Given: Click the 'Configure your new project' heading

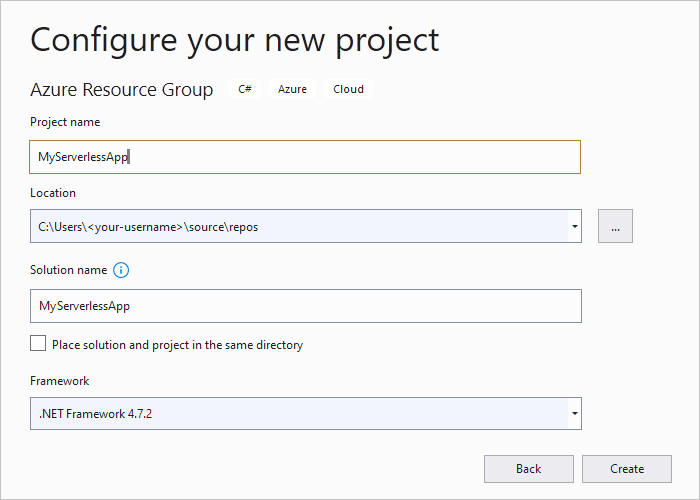Looking at the screenshot, I should point(235,39).
